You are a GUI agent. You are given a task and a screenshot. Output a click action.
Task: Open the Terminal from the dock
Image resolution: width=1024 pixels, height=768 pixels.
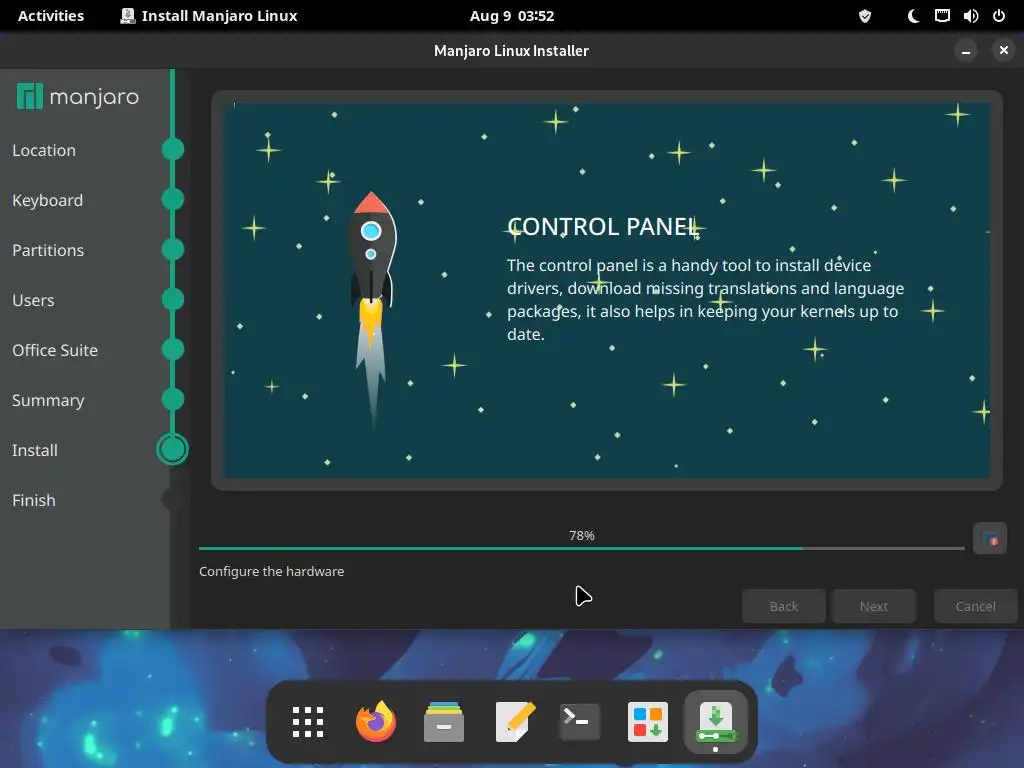(x=579, y=722)
